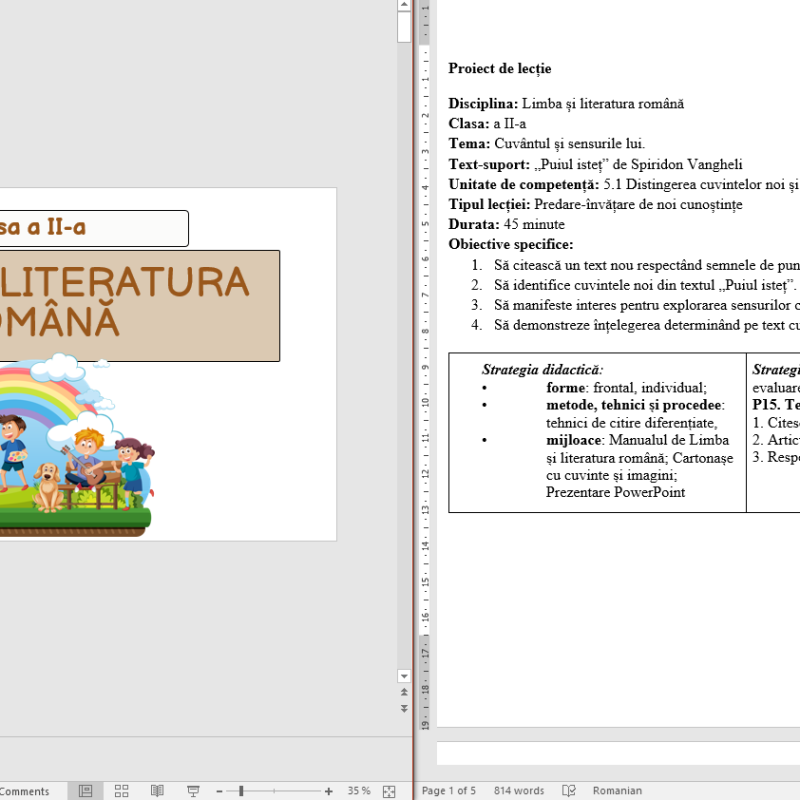Click PowerPoint scrollbar down arrow
The width and height of the screenshot is (800, 800).
(404, 676)
